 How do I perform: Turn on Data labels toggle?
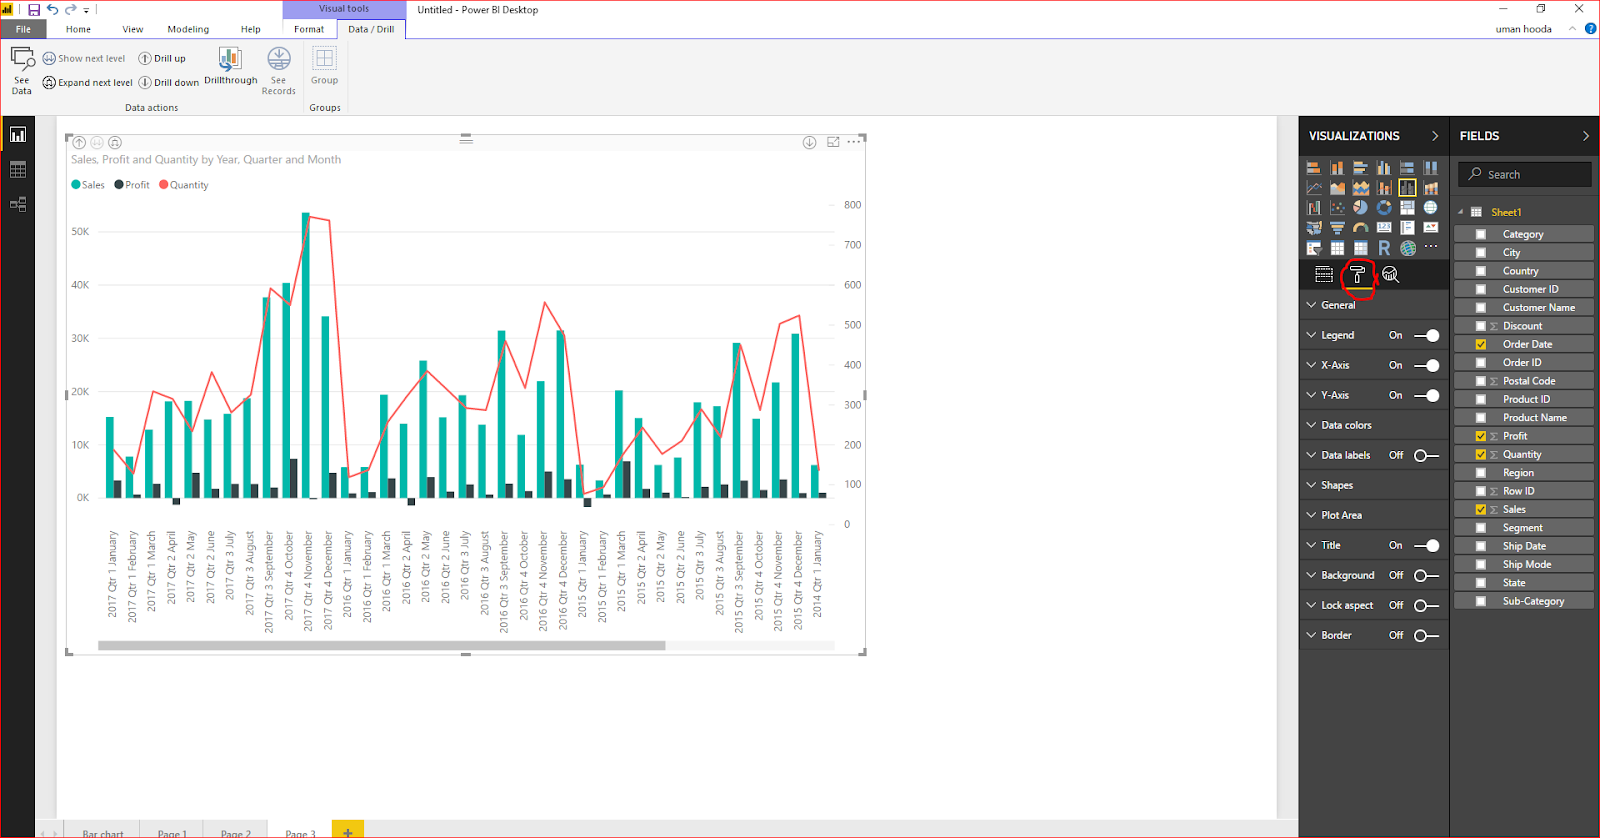point(1427,455)
